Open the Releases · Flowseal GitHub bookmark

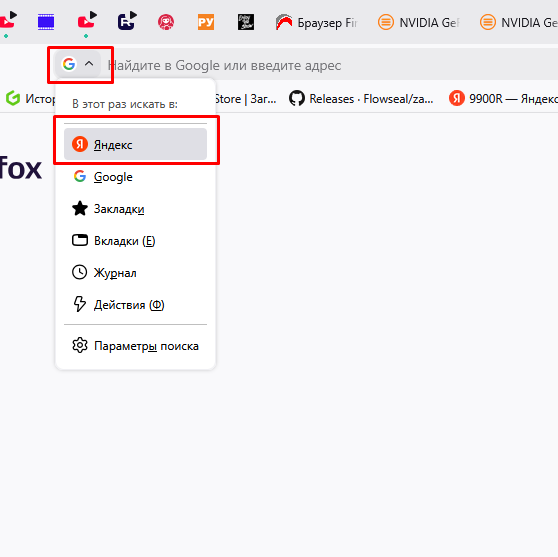[361, 99]
